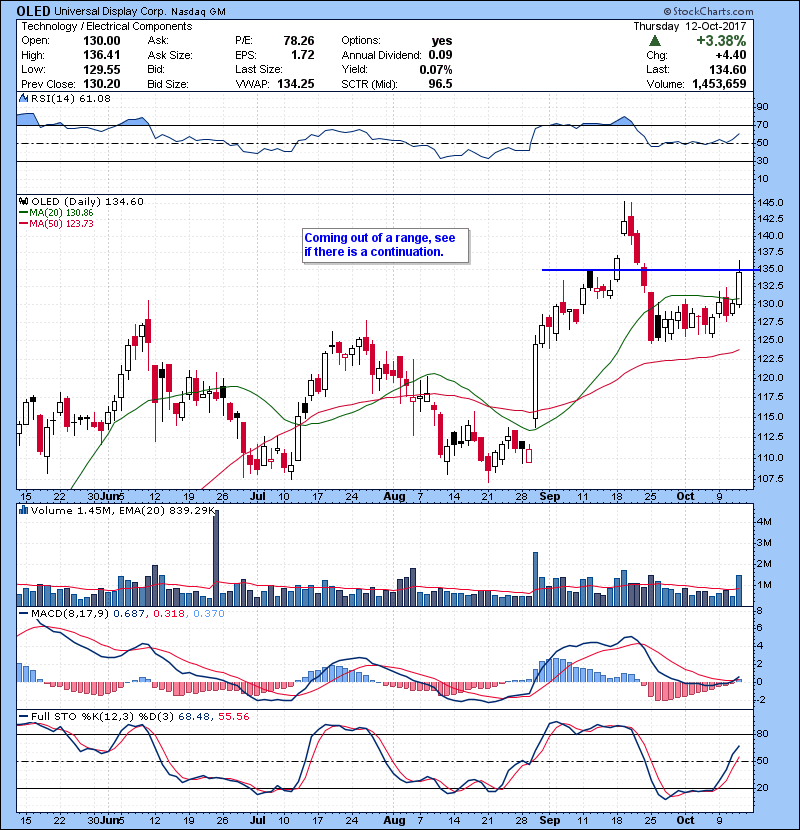
Task: Click the 'Jul' label on the price chart axis
Action: [257, 496]
